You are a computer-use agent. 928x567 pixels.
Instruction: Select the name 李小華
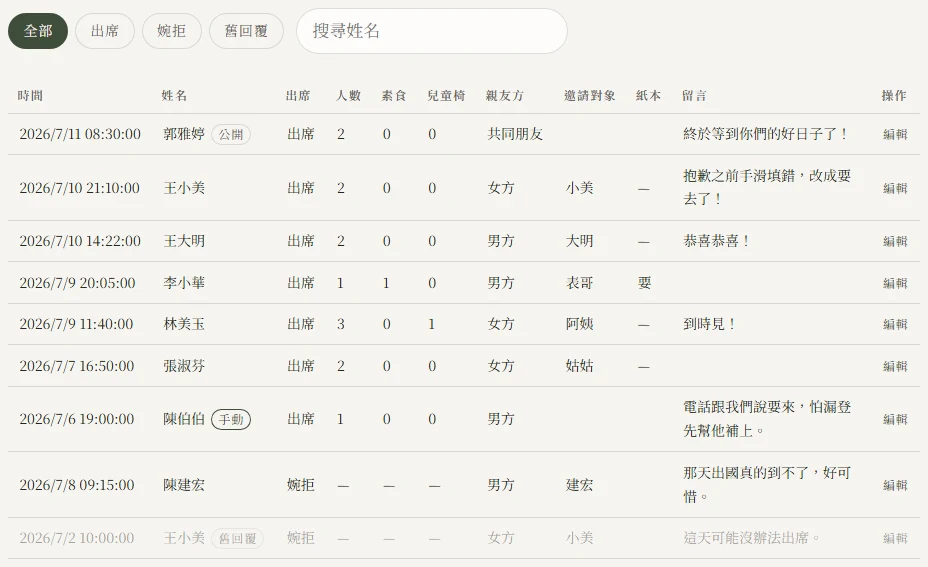tap(184, 284)
